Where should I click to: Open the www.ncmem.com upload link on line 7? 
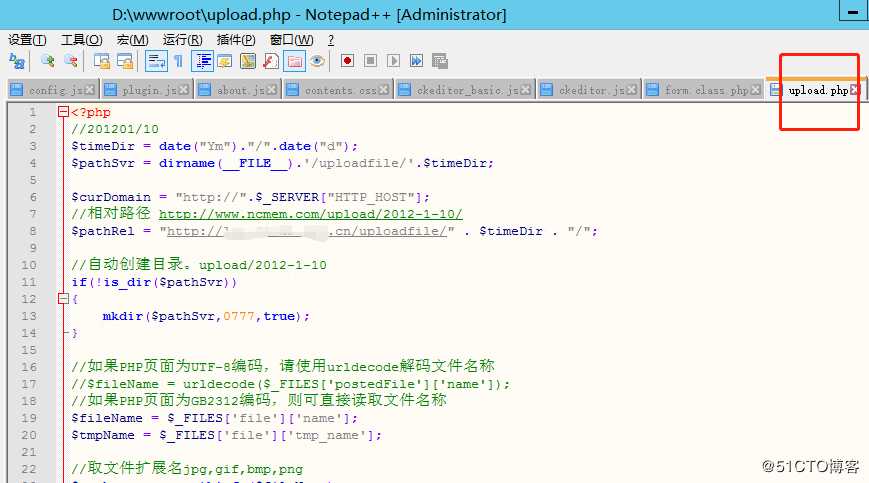[x=311, y=214]
